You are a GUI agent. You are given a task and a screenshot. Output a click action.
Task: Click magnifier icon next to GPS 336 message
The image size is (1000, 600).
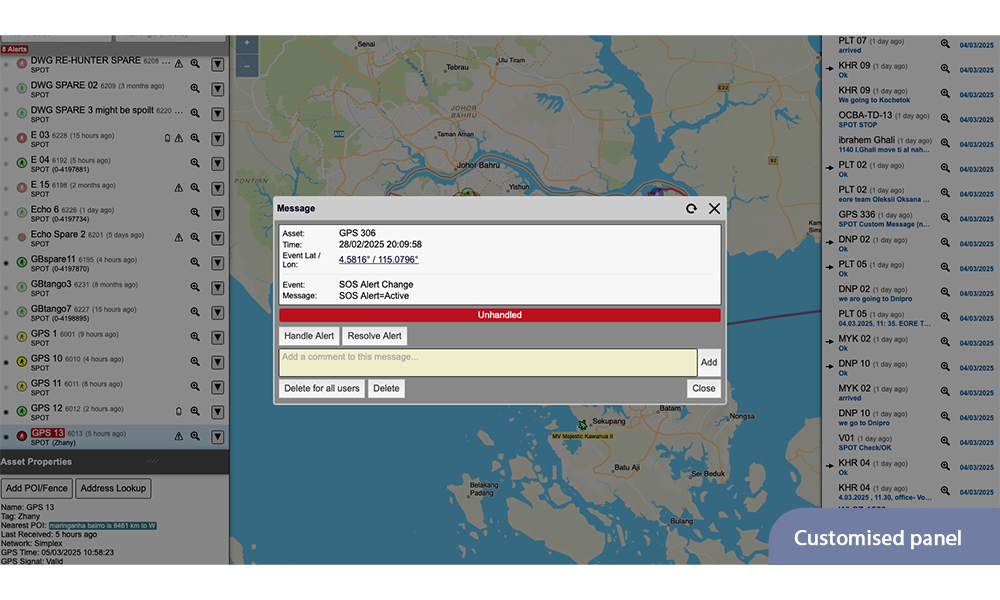945,216
